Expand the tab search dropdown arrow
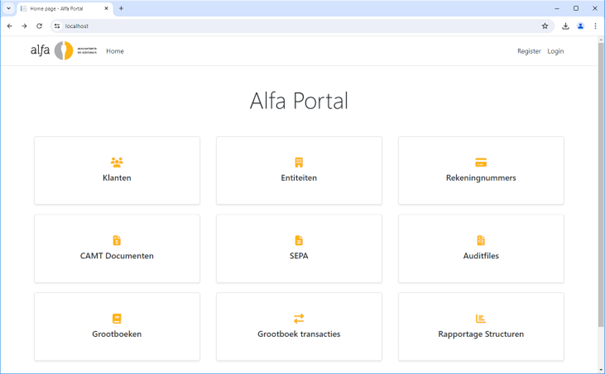 click(x=8, y=8)
